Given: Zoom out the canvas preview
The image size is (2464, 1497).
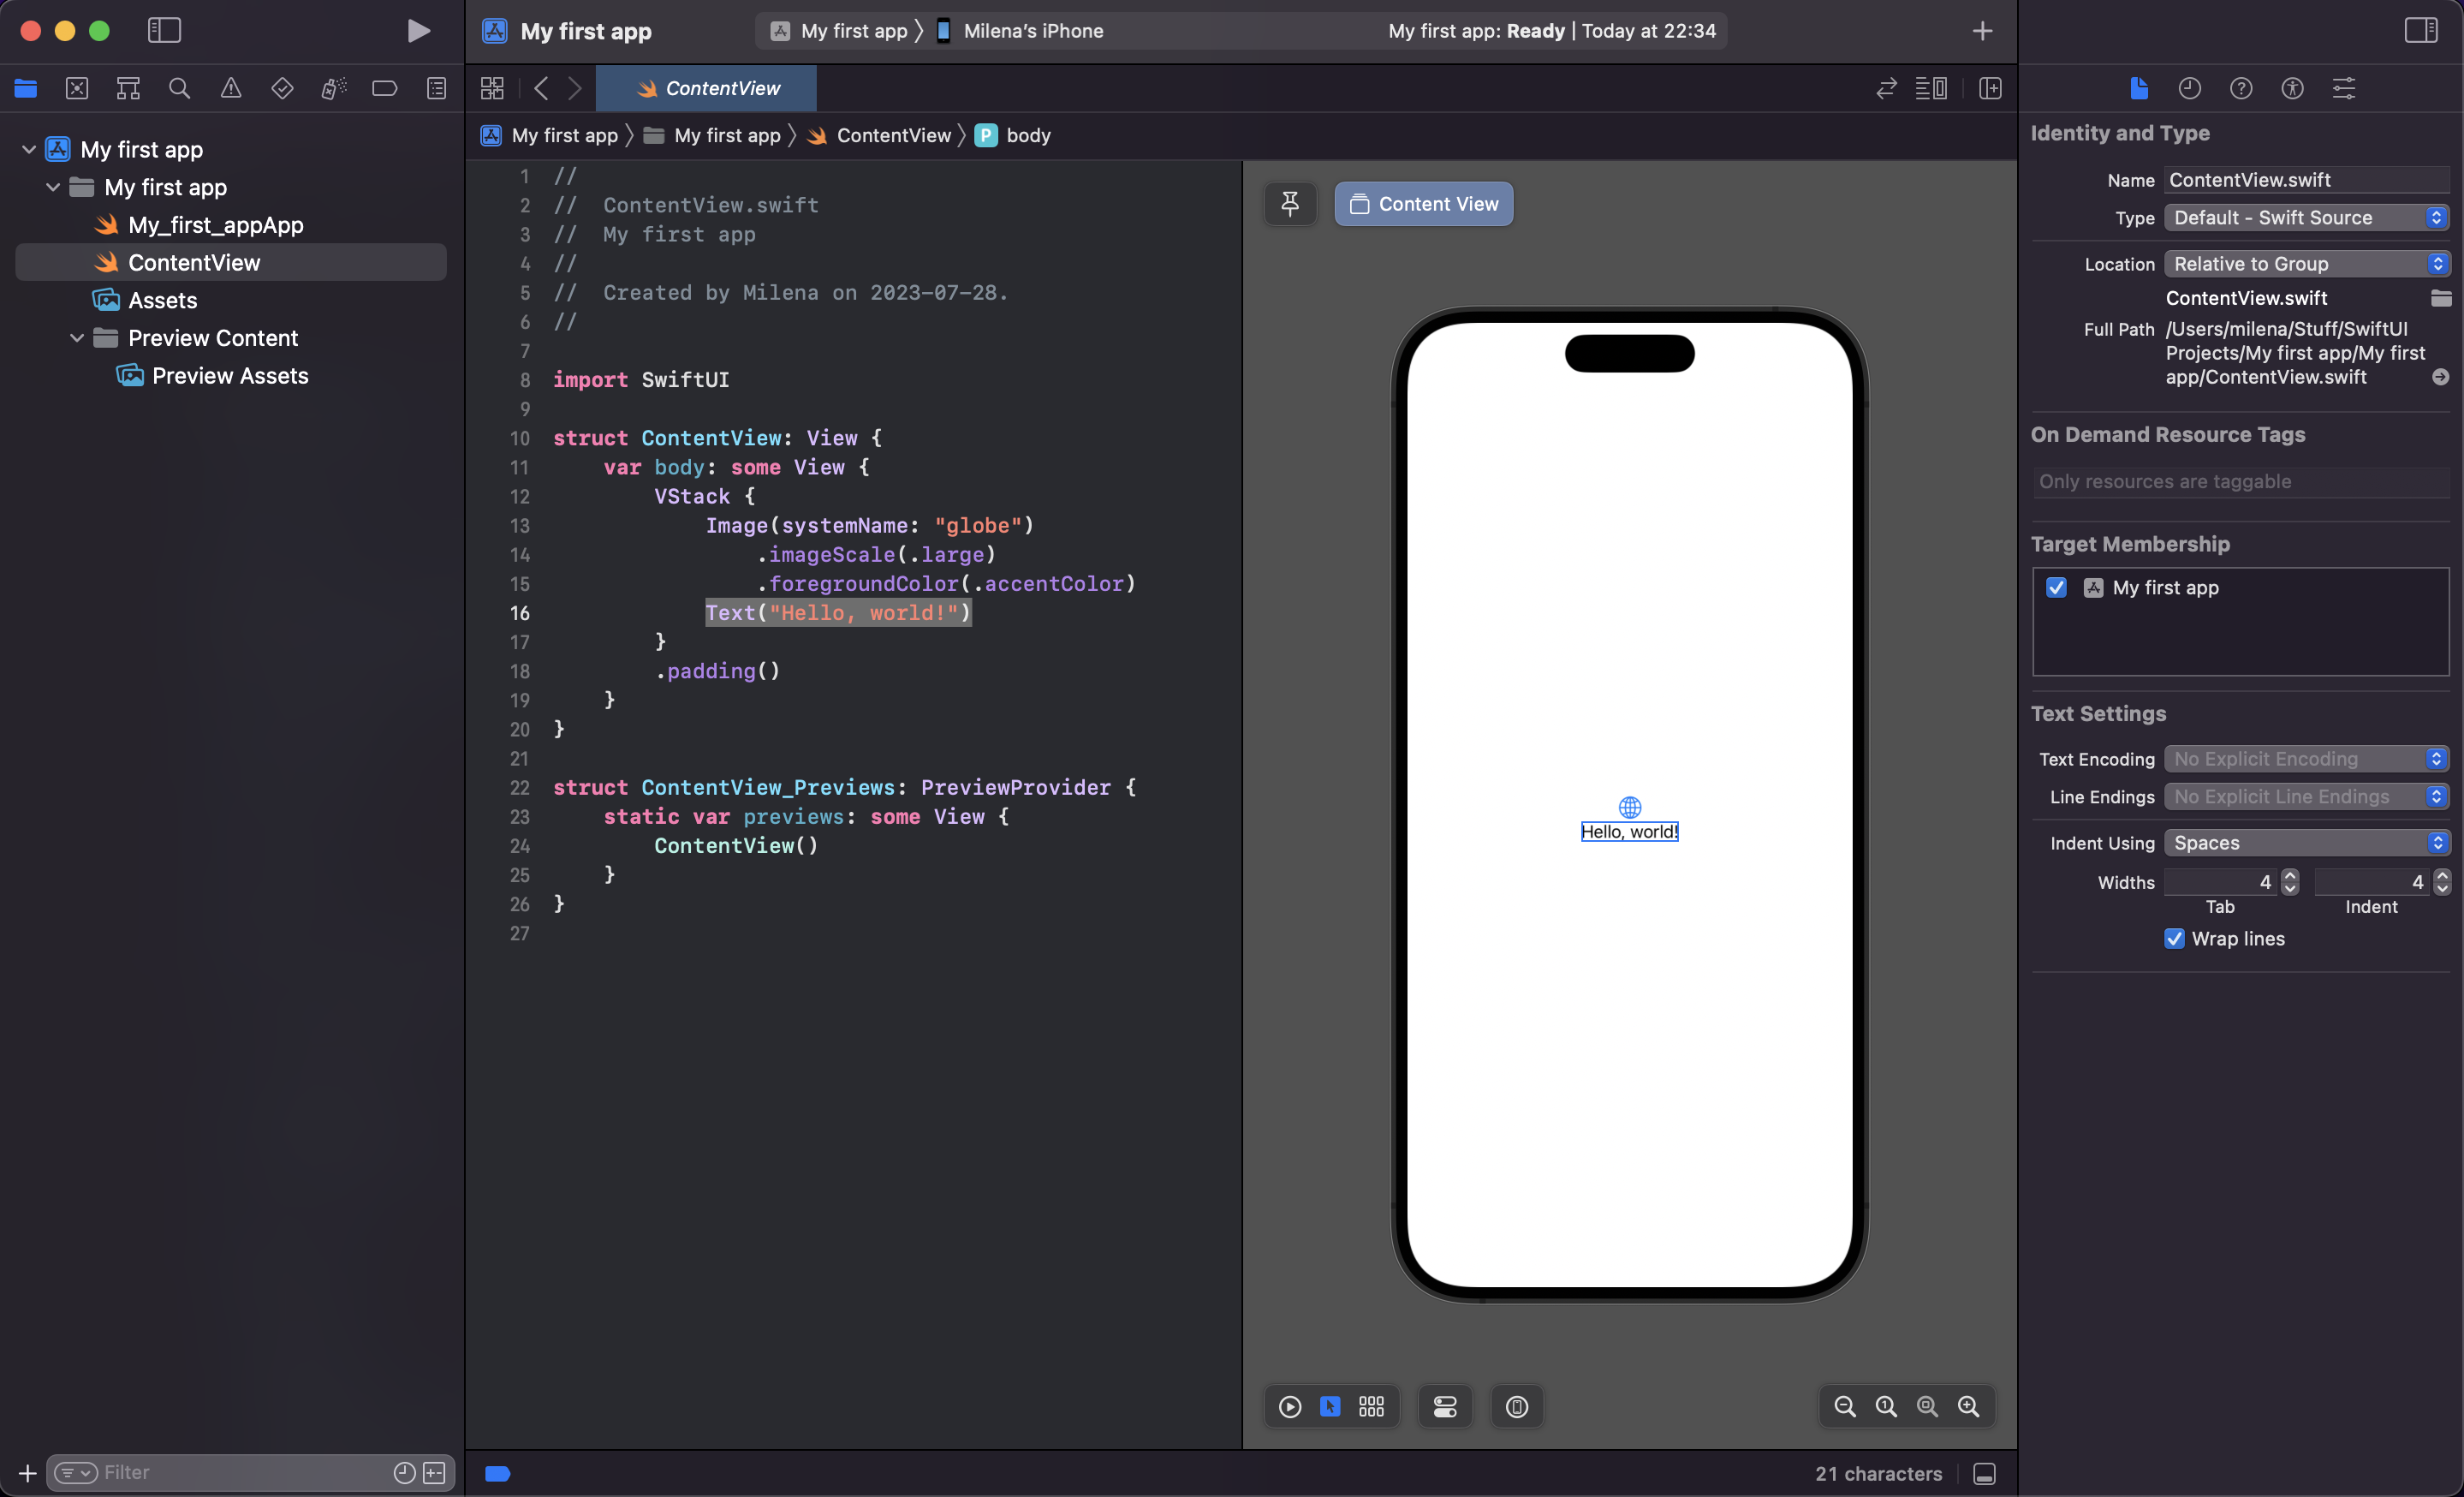Looking at the screenshot, I should tap(1845, 1407).
